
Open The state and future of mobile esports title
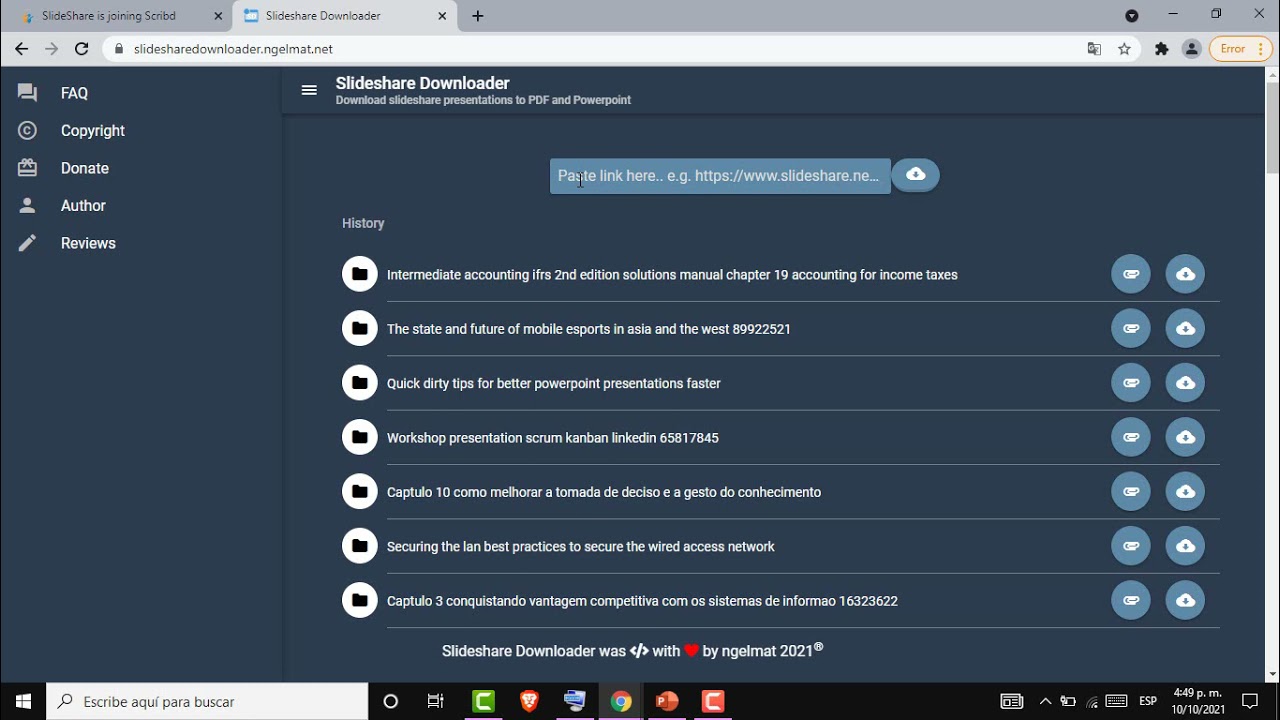(x=589, y=329)
